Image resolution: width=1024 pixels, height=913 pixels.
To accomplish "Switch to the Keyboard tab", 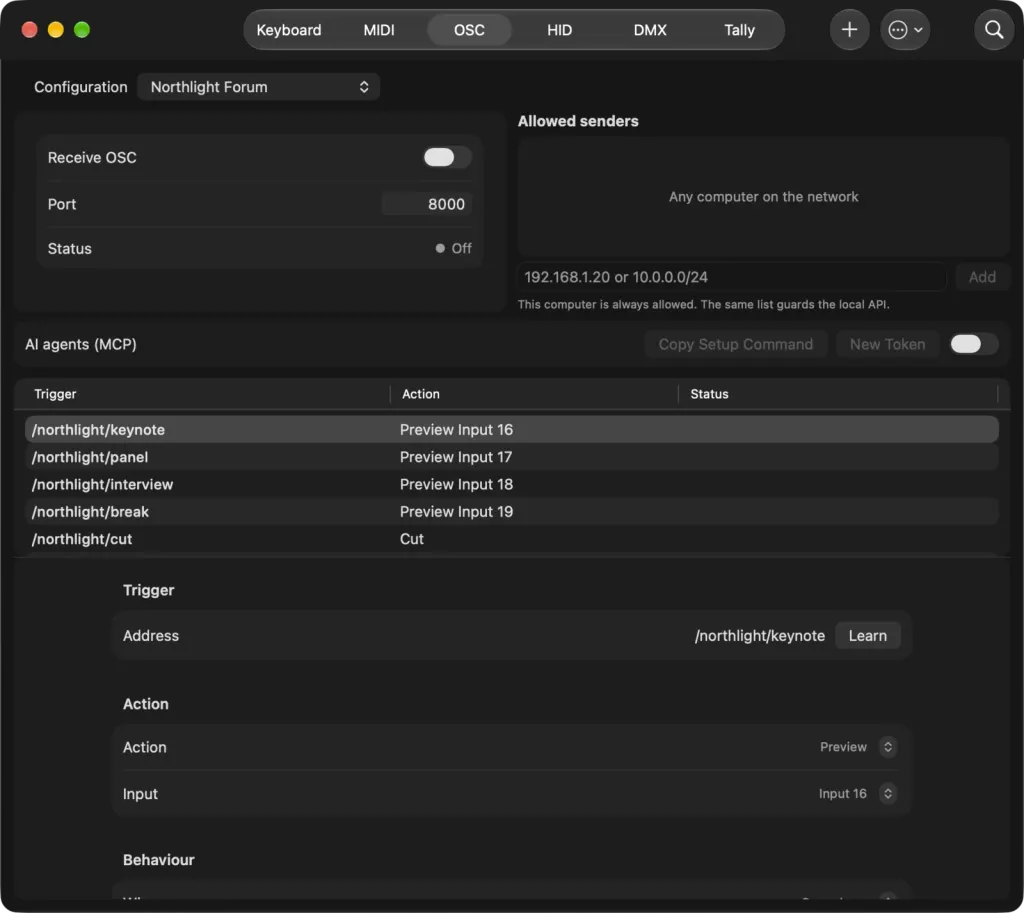I will [x=289, y=30].
